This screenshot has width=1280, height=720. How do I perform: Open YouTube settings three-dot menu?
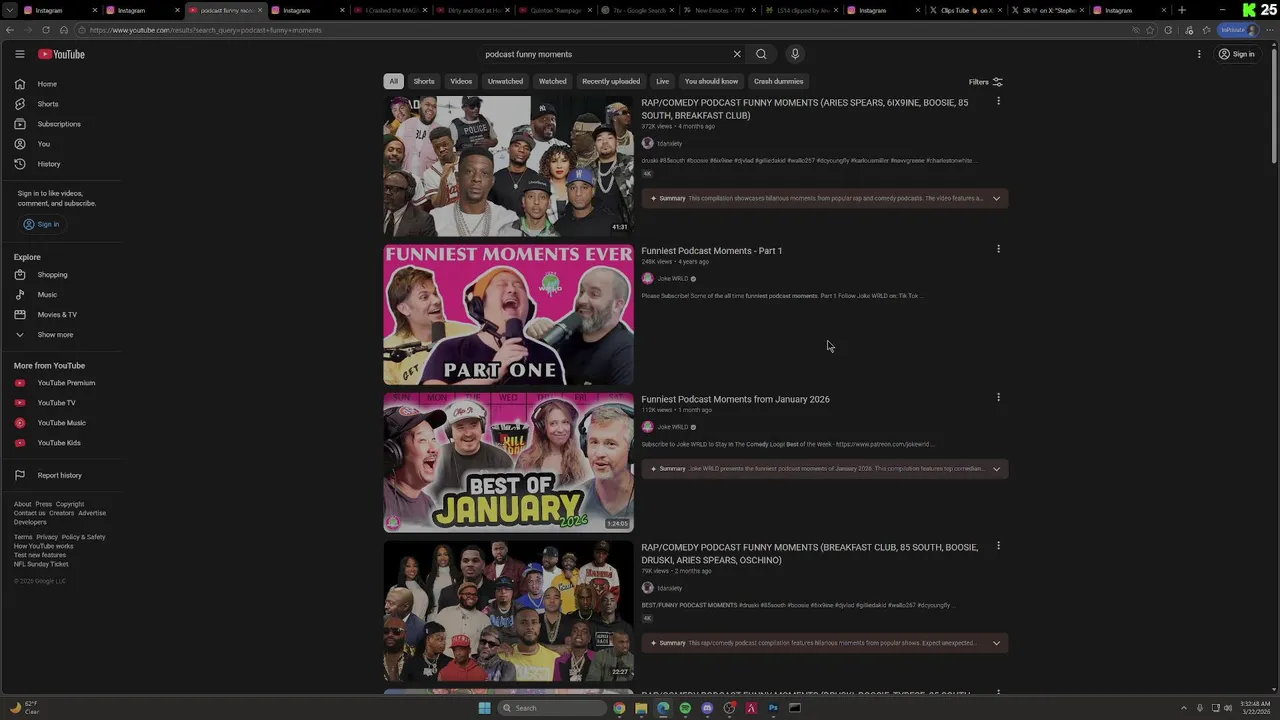(1199, 54)
